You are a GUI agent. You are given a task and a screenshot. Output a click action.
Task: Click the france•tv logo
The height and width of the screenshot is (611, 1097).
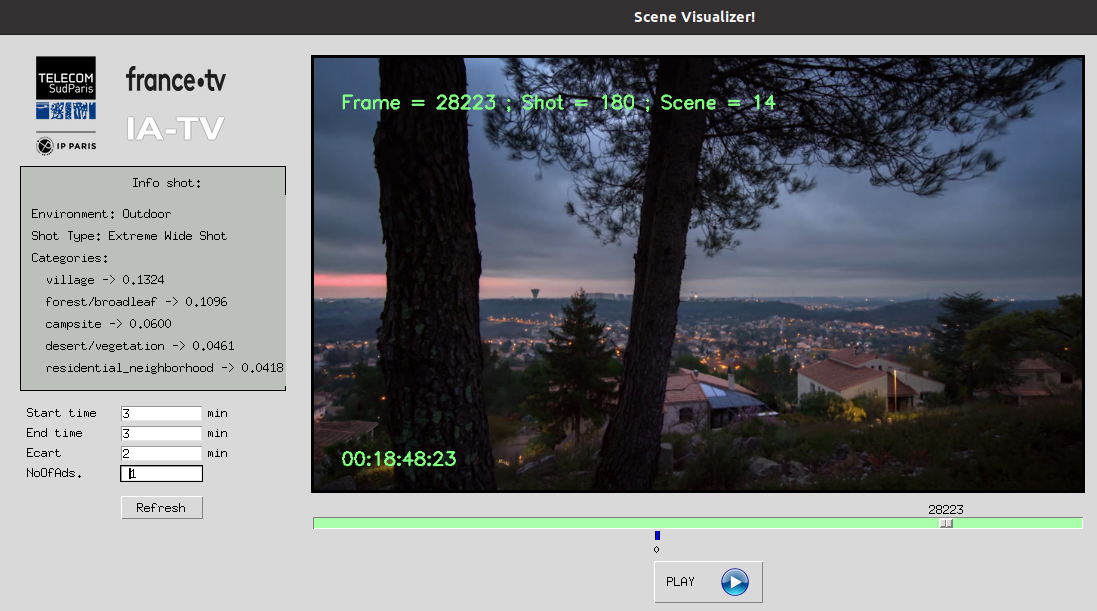pyautogui.click(x=176, y=80)
